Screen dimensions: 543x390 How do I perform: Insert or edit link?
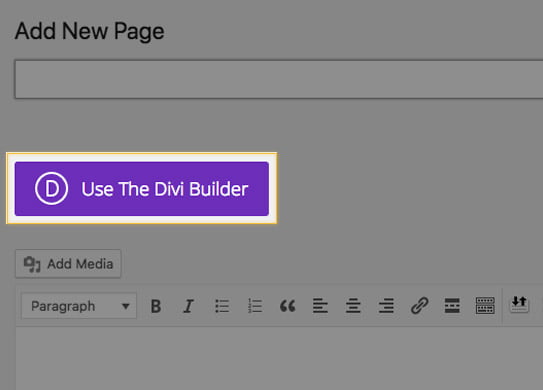tap(419, 306)
